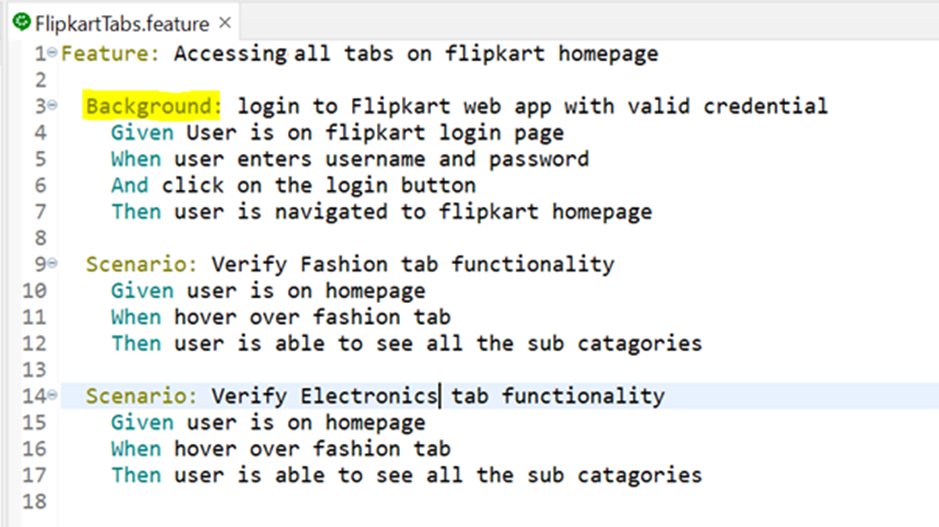This screenshot has width=939, height=527.
Task: Click the Feature keyword on line 1
Action: pos(110,54)
